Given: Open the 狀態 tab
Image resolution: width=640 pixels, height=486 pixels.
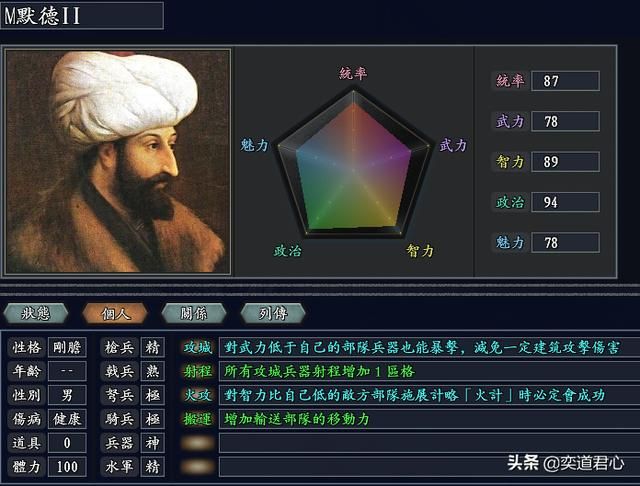Looking at the screenshot, I should (x=36, y=313).
